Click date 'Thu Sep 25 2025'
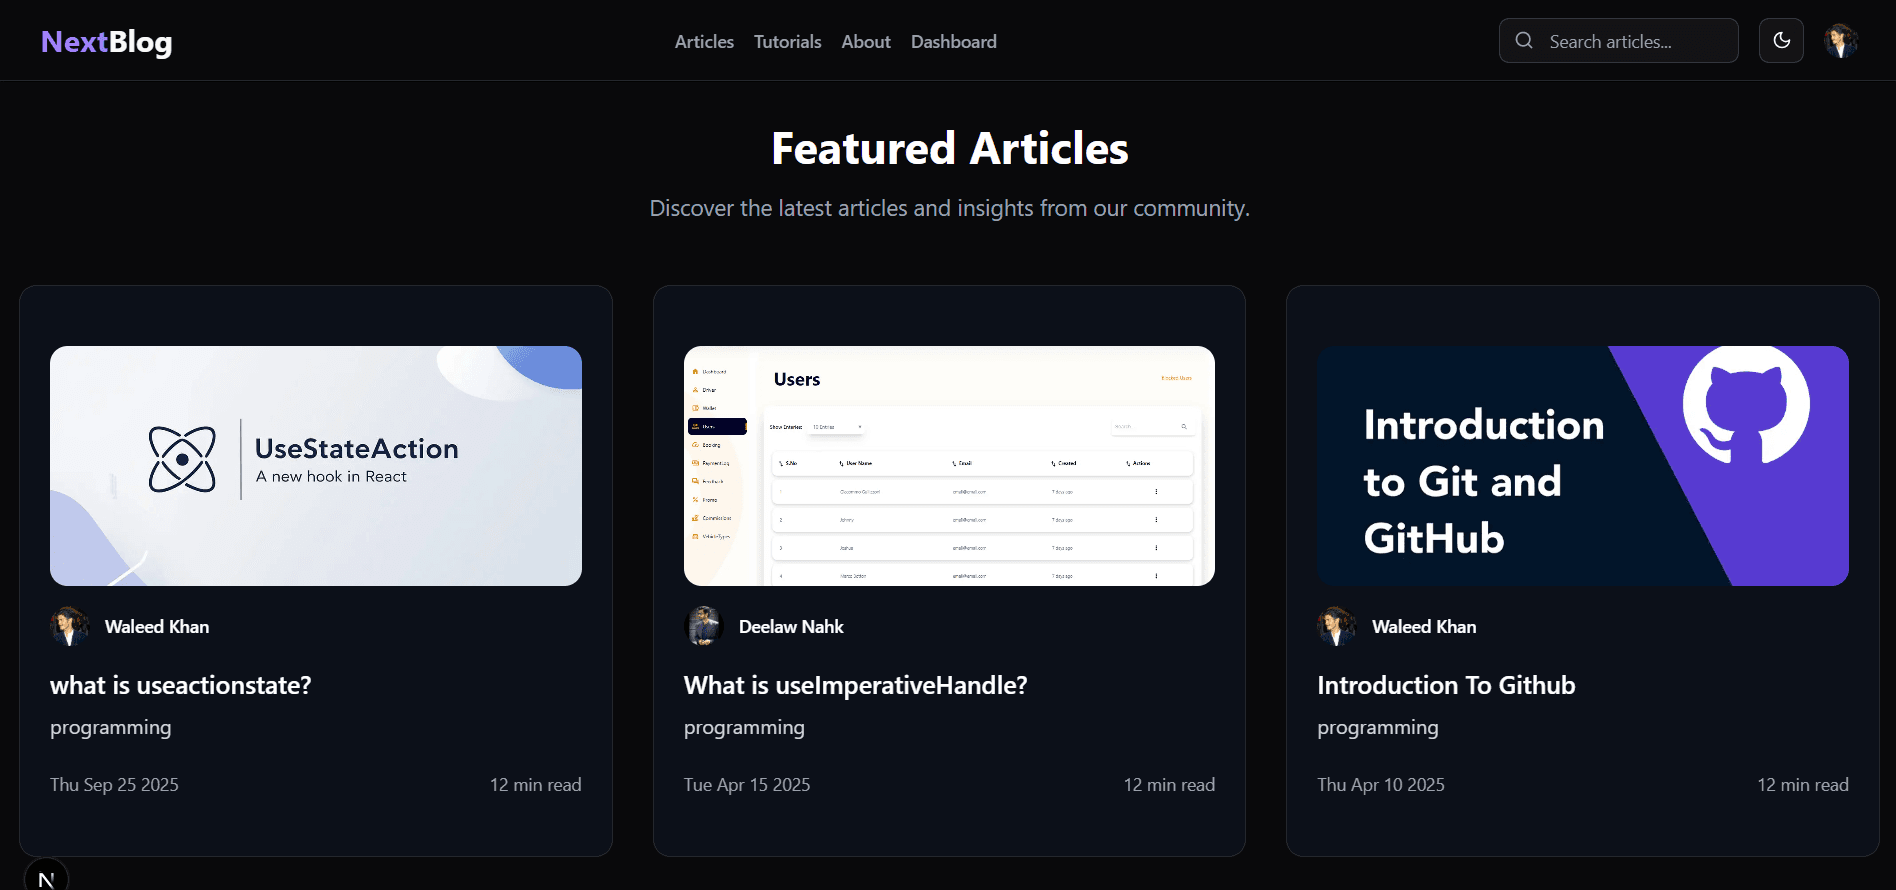1896x890 pixels. click(114, 785)
